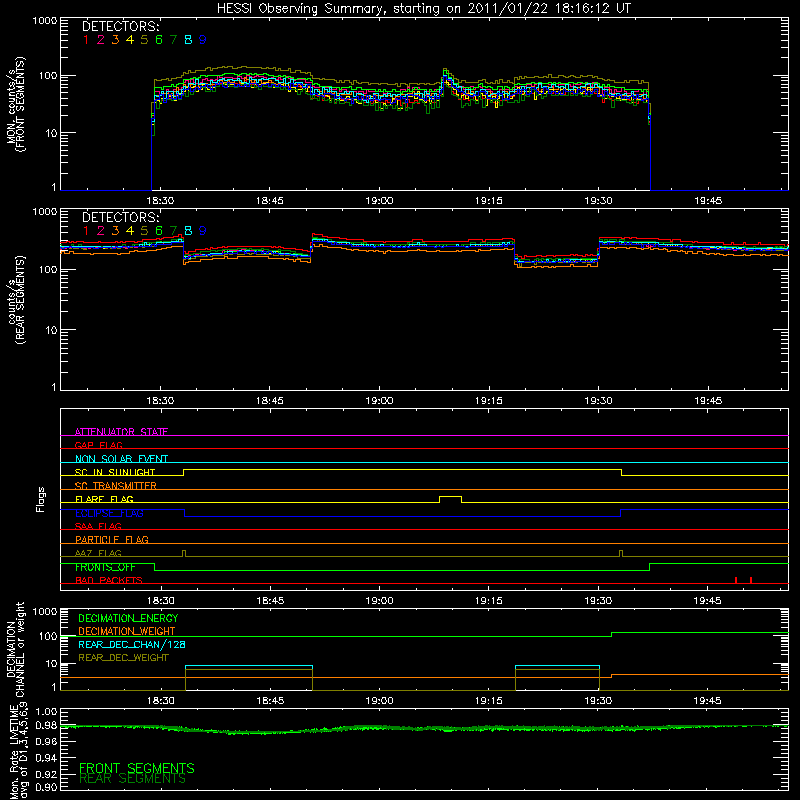Click the FRONTS_OFF flag label
Viewport: 800px width, 800px height.
click(x=105, y=567)
